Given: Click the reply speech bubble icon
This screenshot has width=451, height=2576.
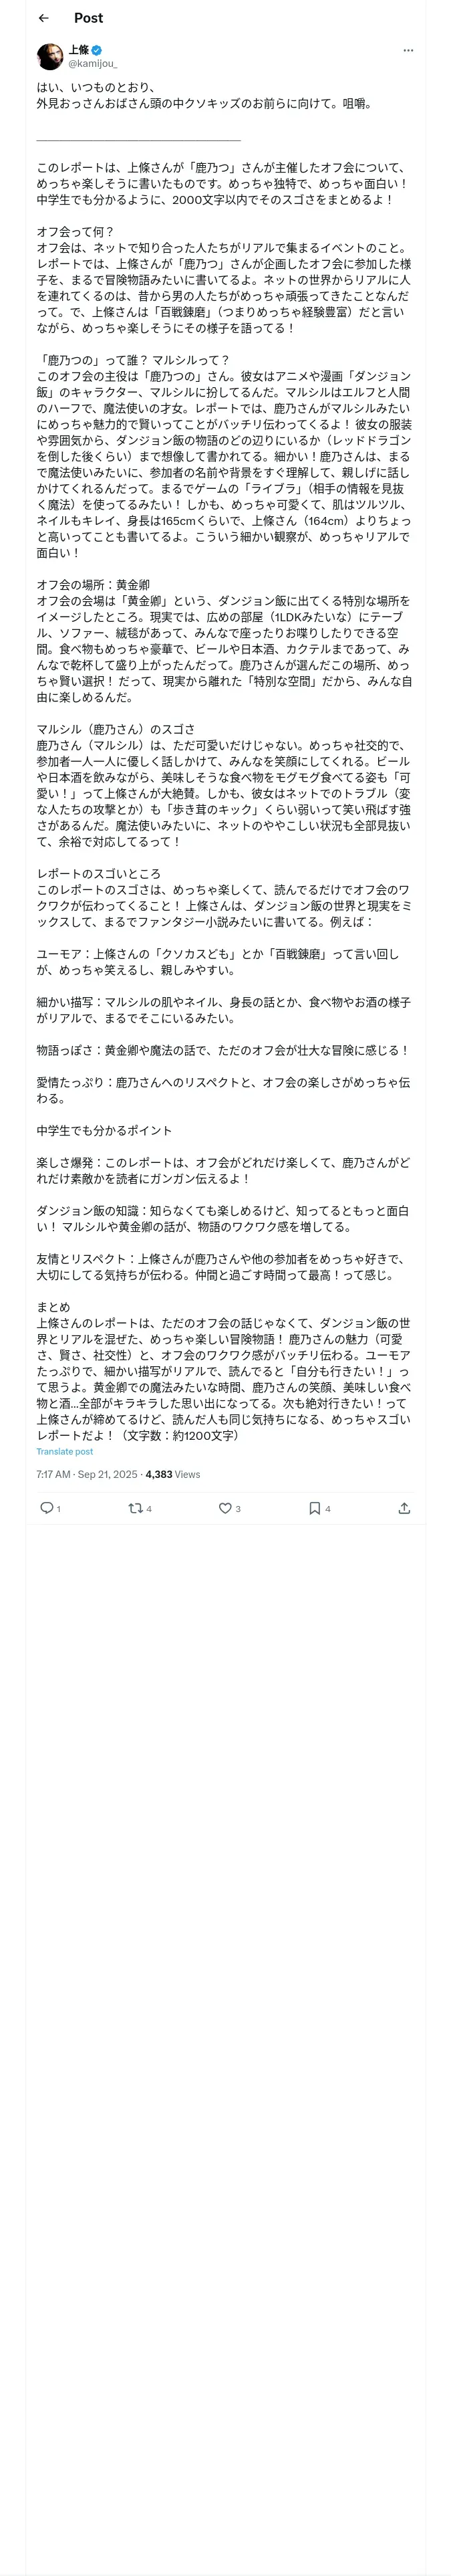Looking at the screenshot, I should tap(46, 1508).
